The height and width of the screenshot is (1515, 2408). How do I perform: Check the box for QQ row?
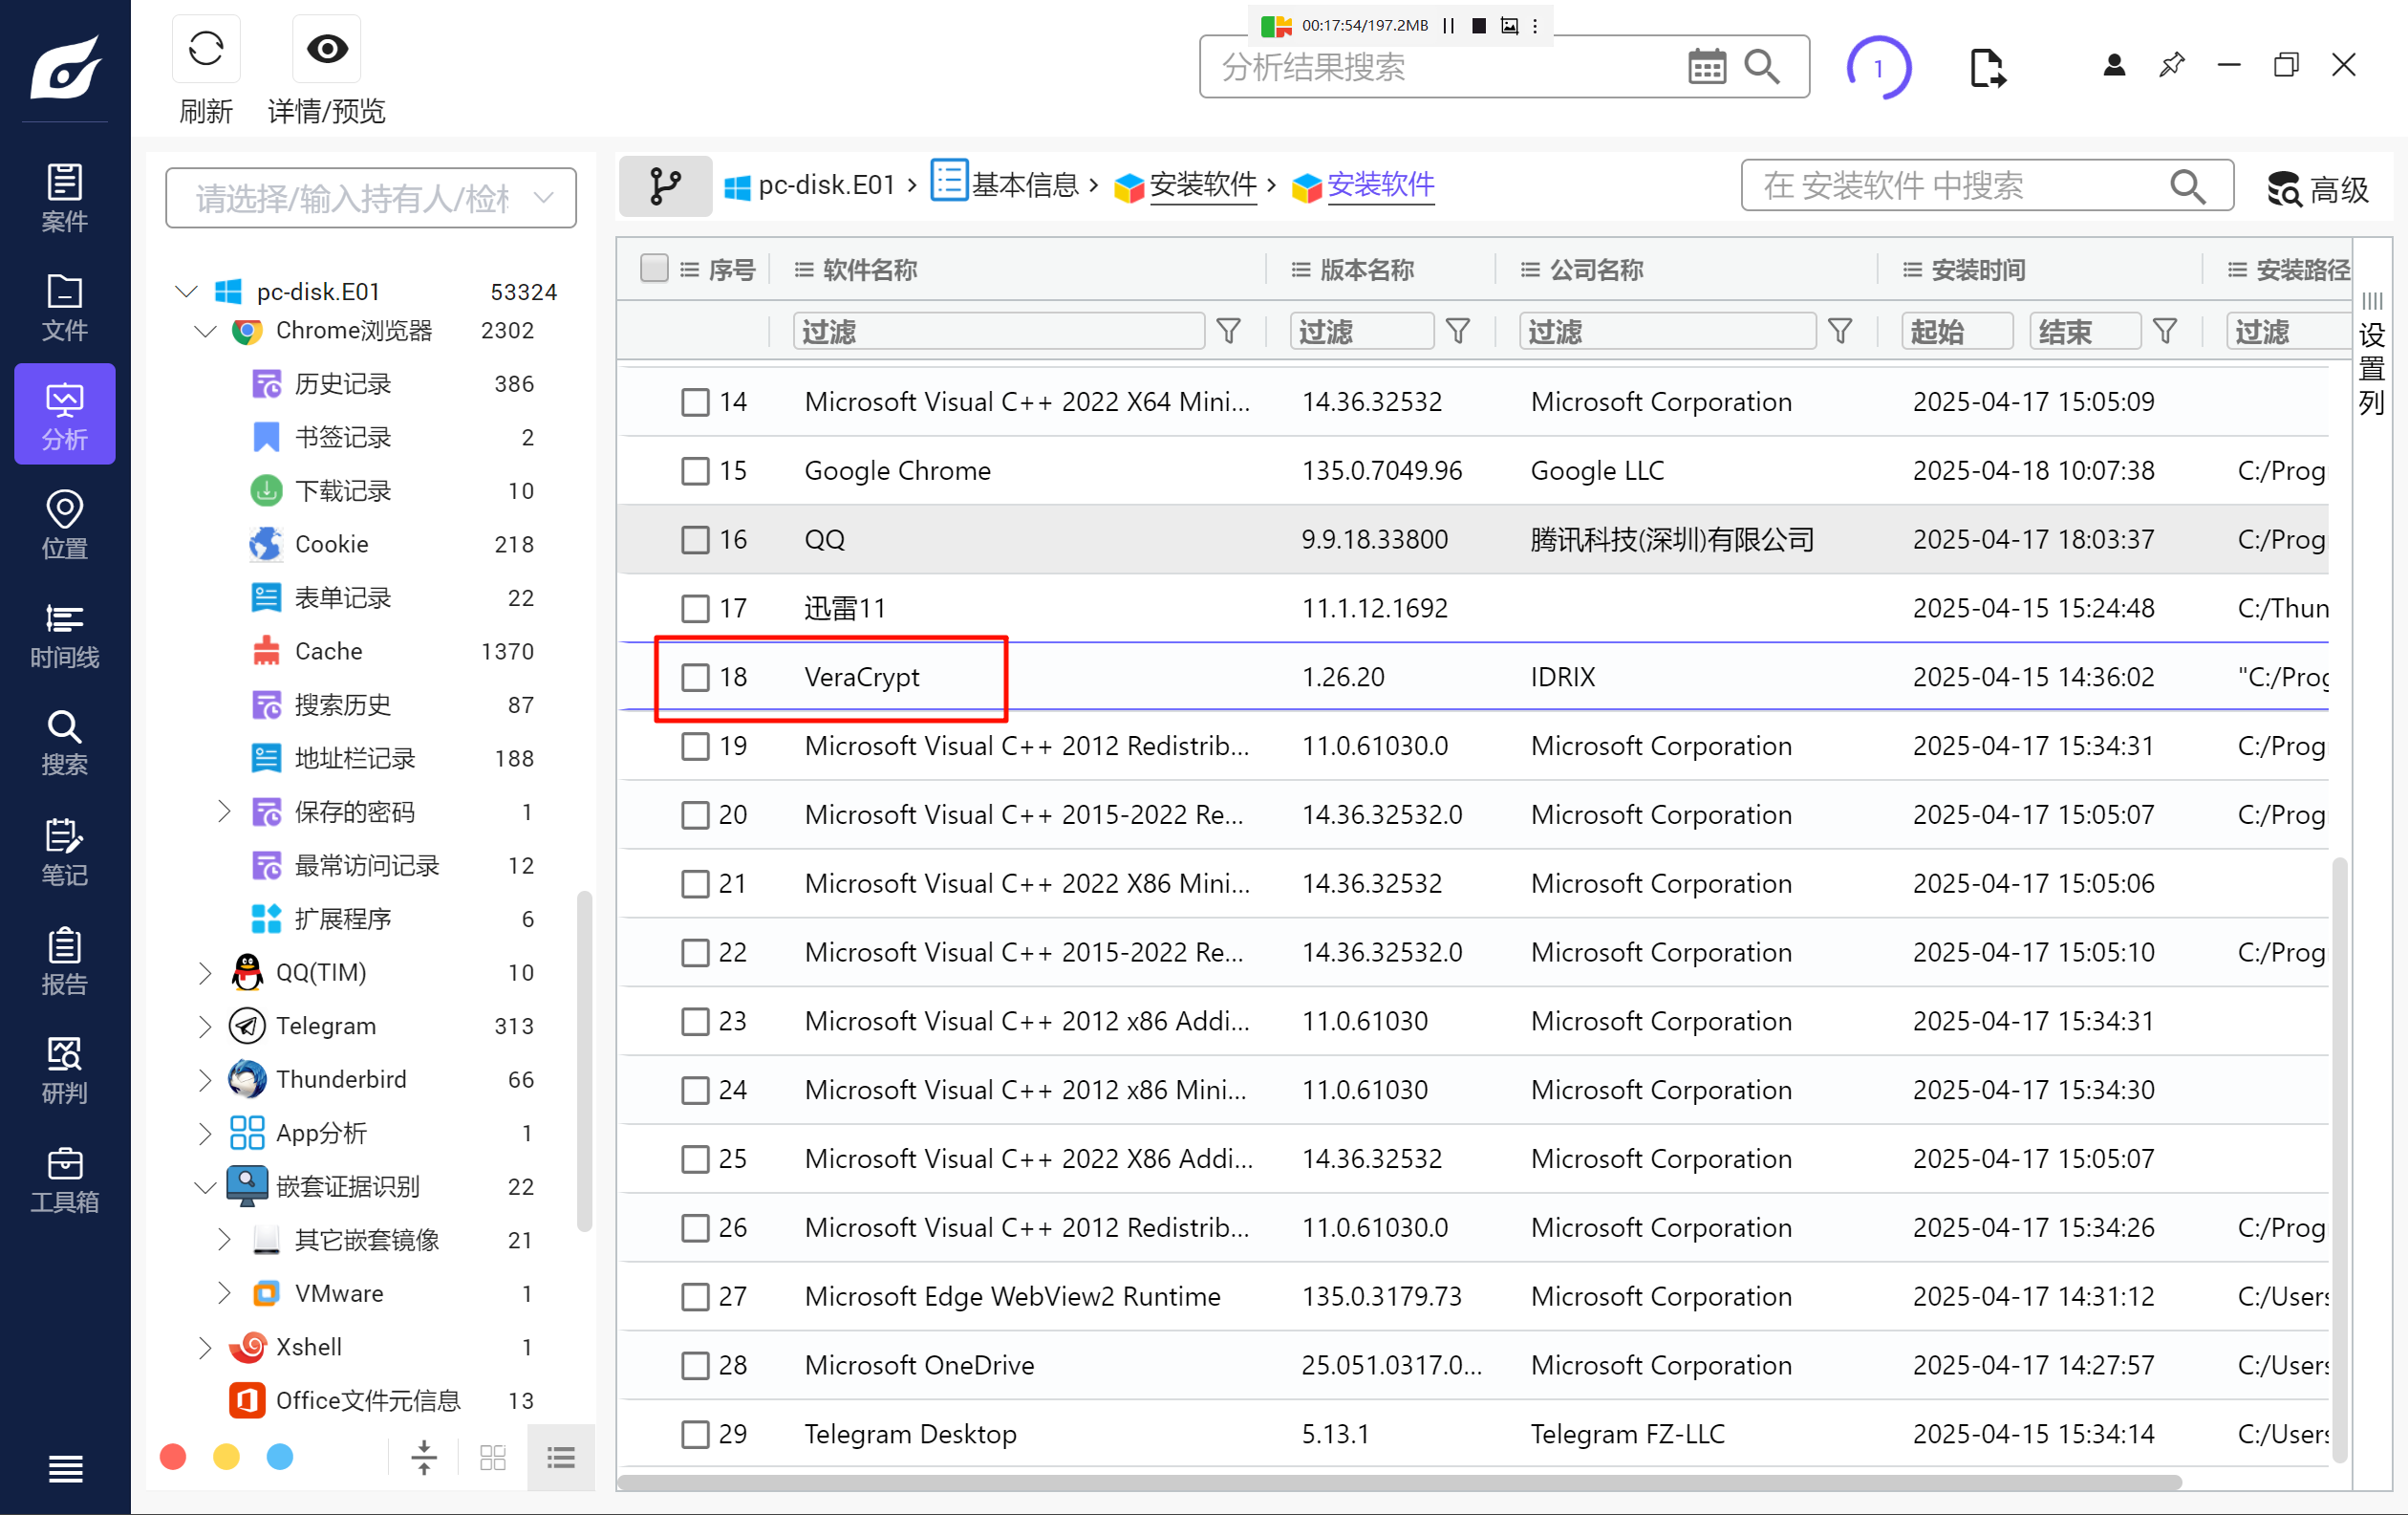(x=695, y=540)
